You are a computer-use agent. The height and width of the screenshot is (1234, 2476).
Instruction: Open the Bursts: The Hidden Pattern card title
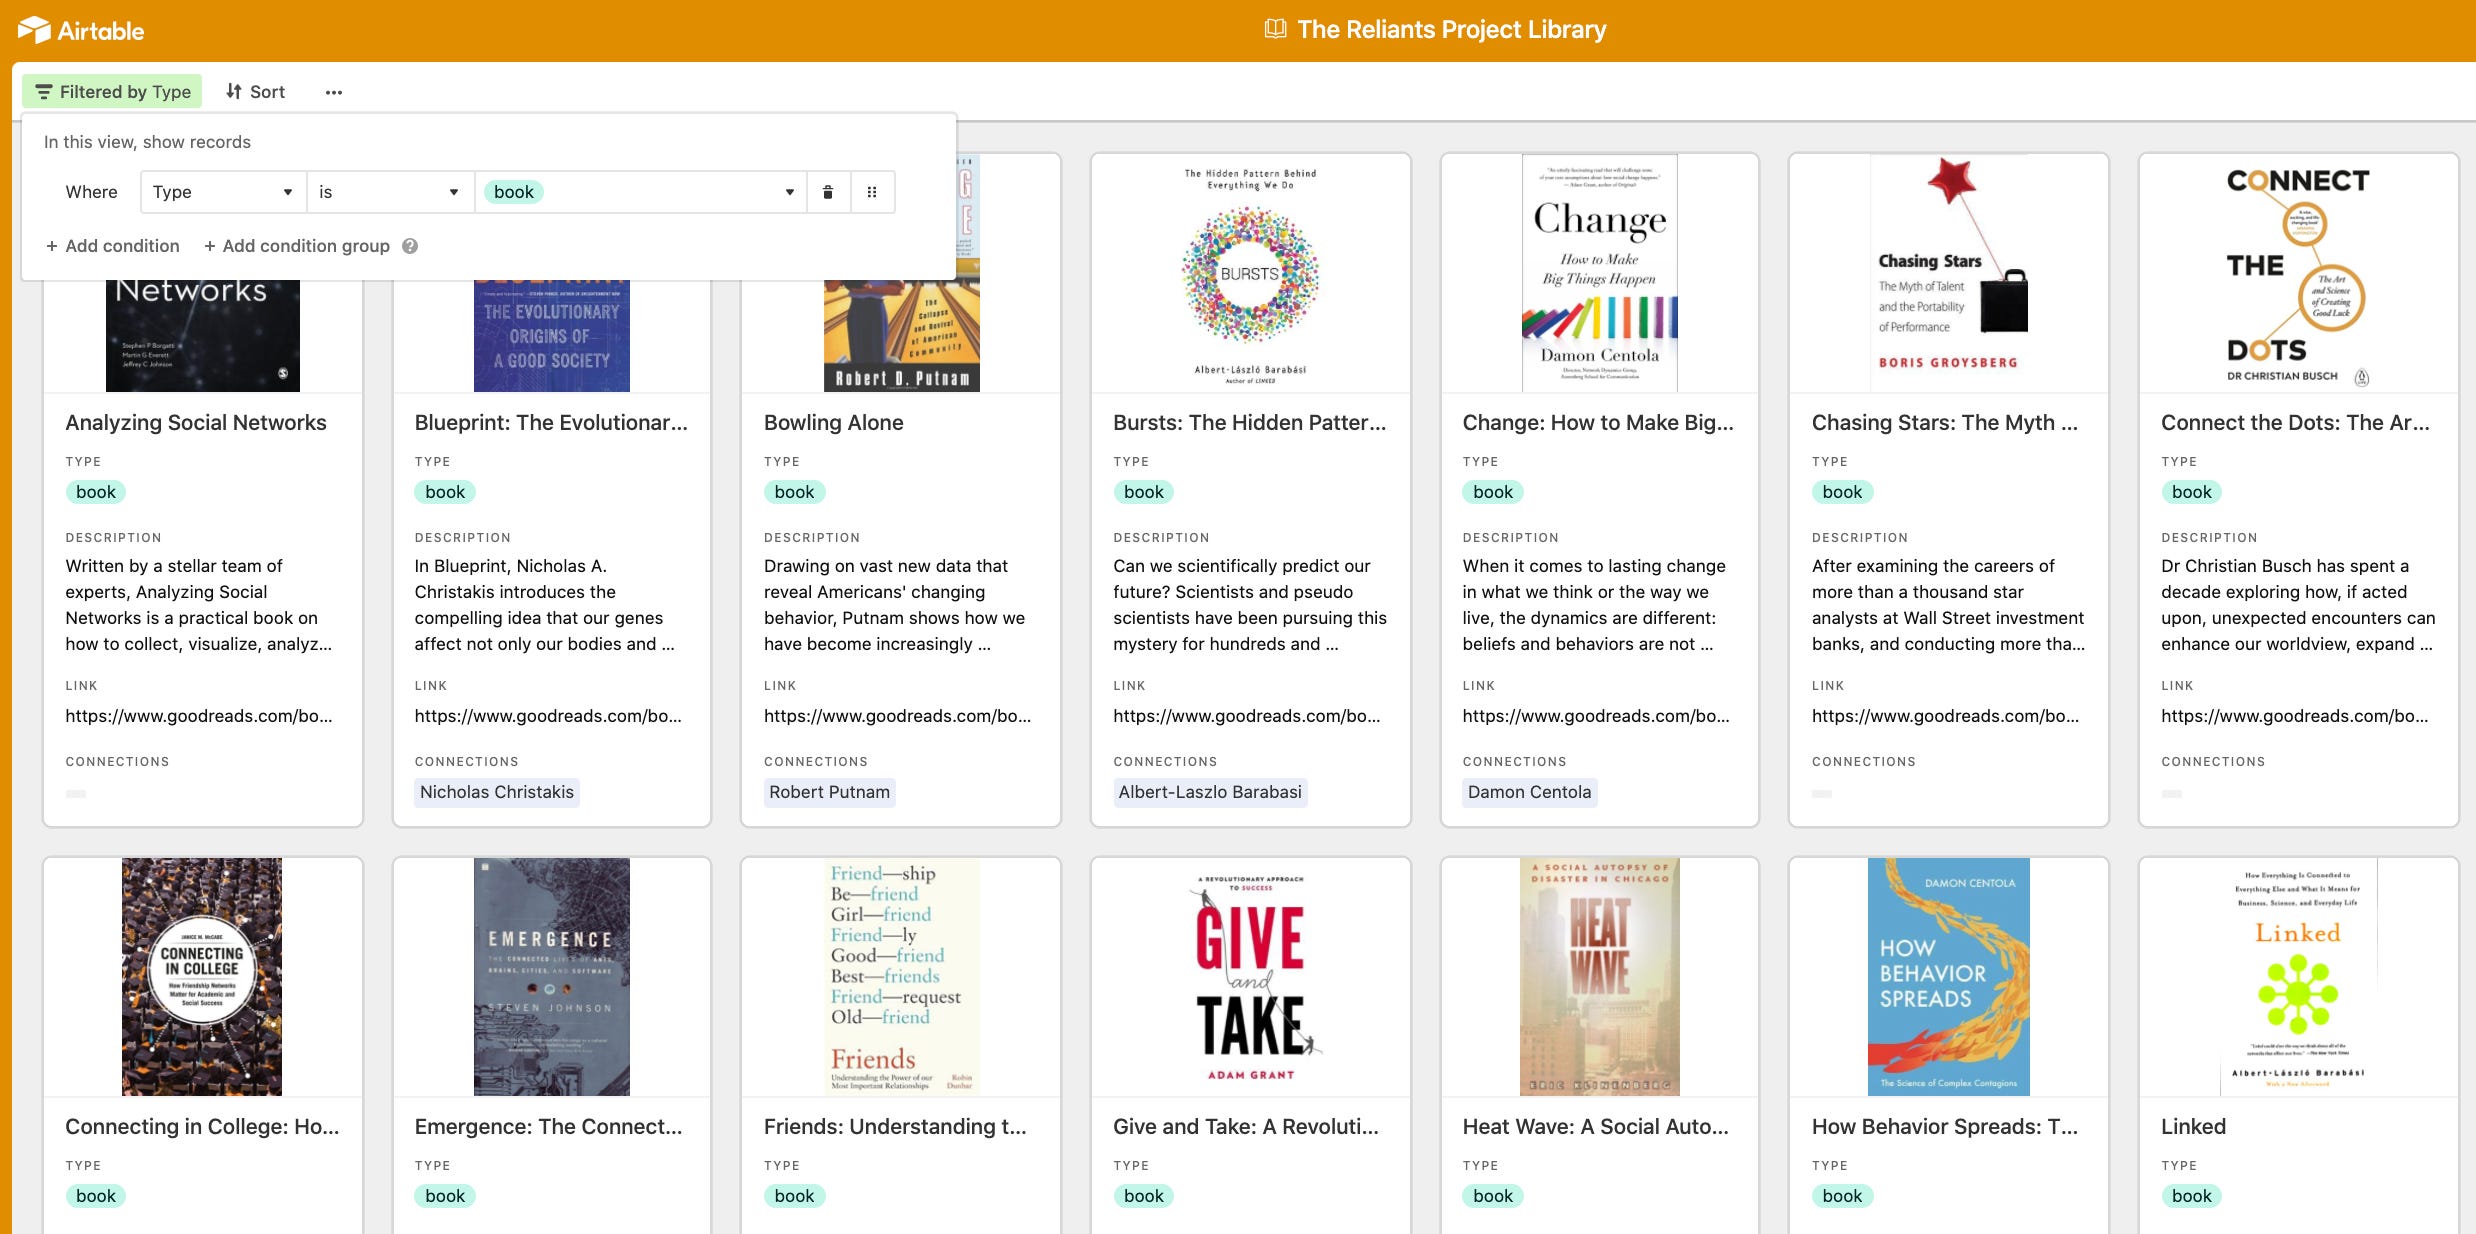click(1250, 423)
